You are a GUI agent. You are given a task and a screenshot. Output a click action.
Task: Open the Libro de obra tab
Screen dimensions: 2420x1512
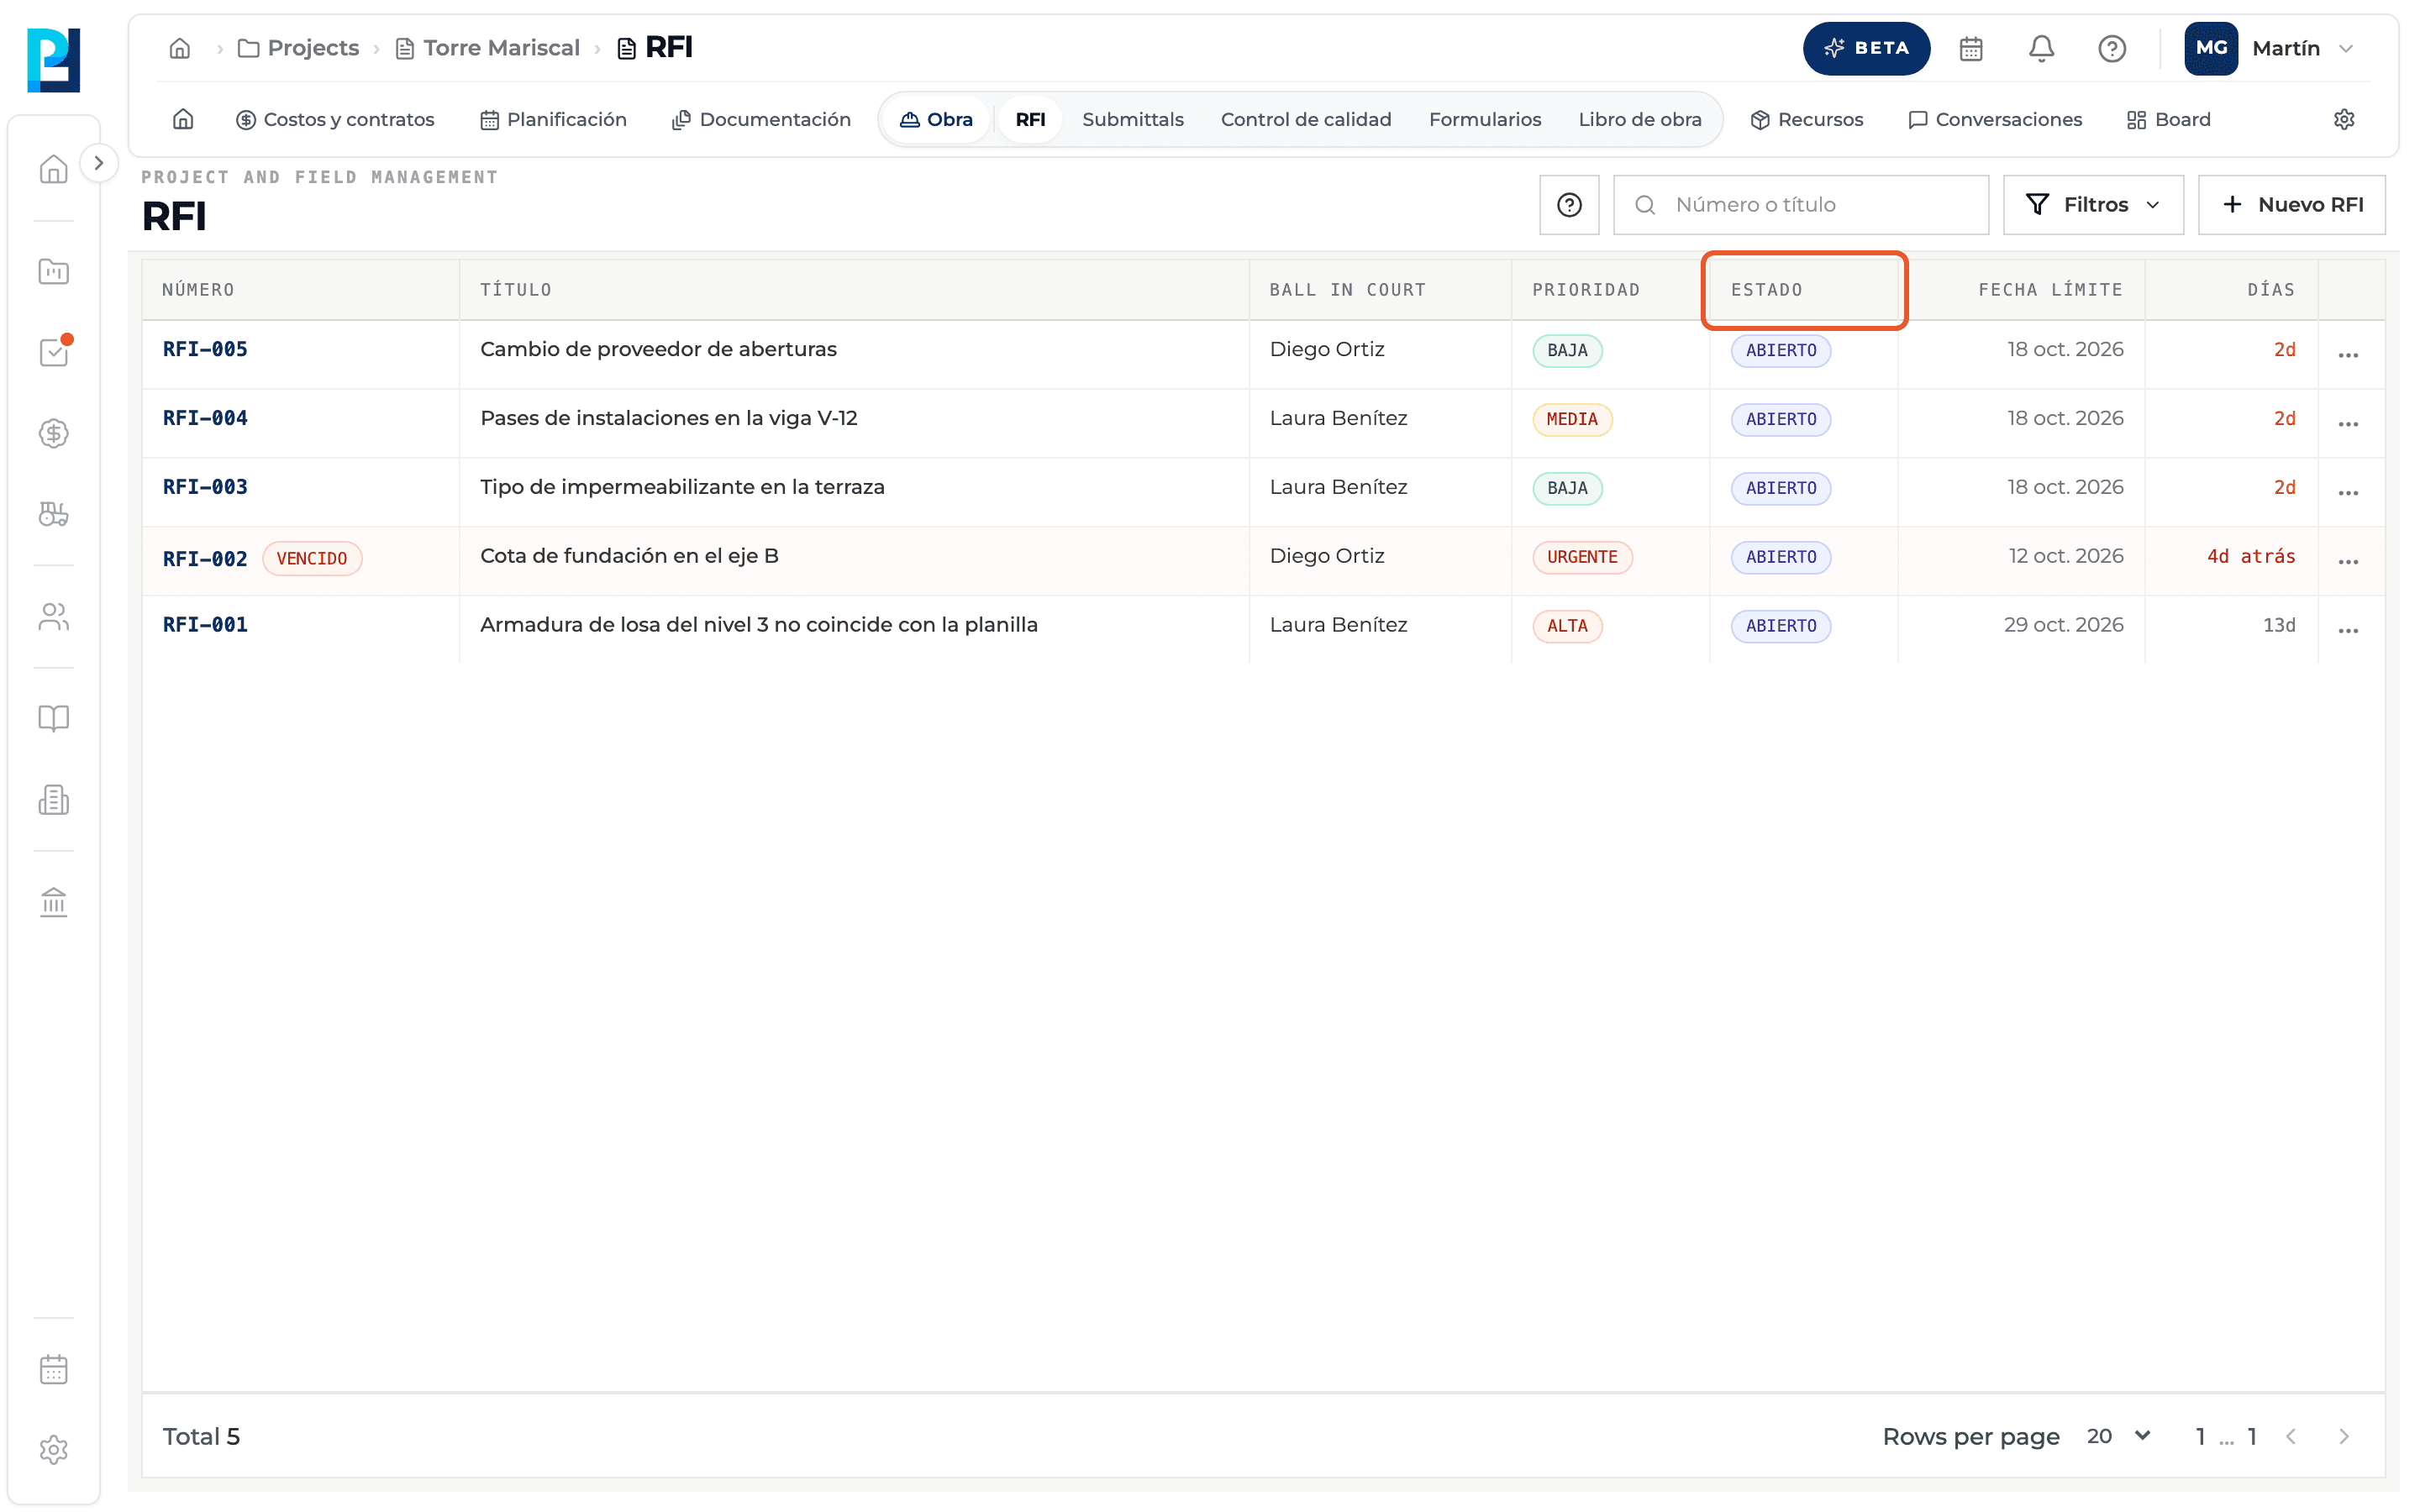(x=1639, y=120)
